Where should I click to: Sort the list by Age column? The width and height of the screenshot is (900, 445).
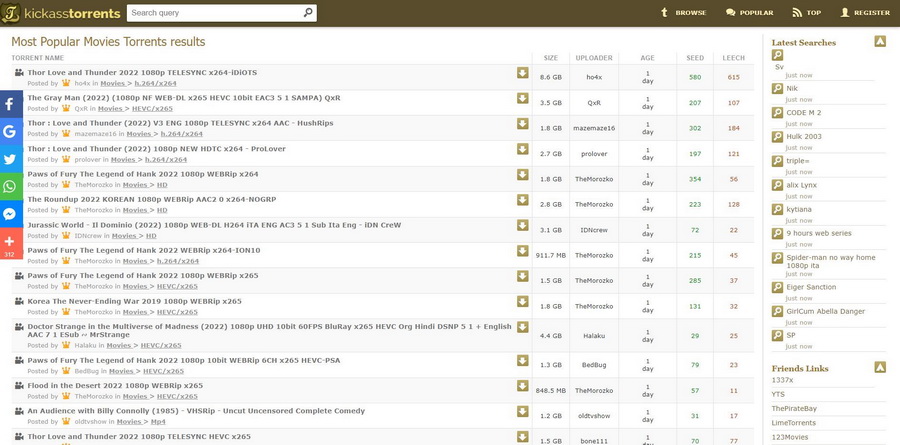coord(647,58)
